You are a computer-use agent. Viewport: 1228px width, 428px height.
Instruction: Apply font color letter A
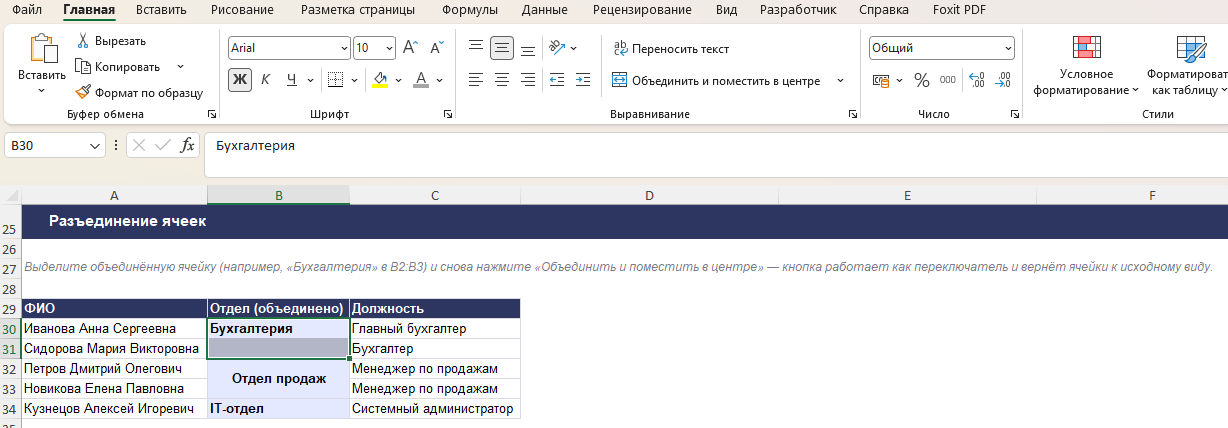tap(421, 80)
